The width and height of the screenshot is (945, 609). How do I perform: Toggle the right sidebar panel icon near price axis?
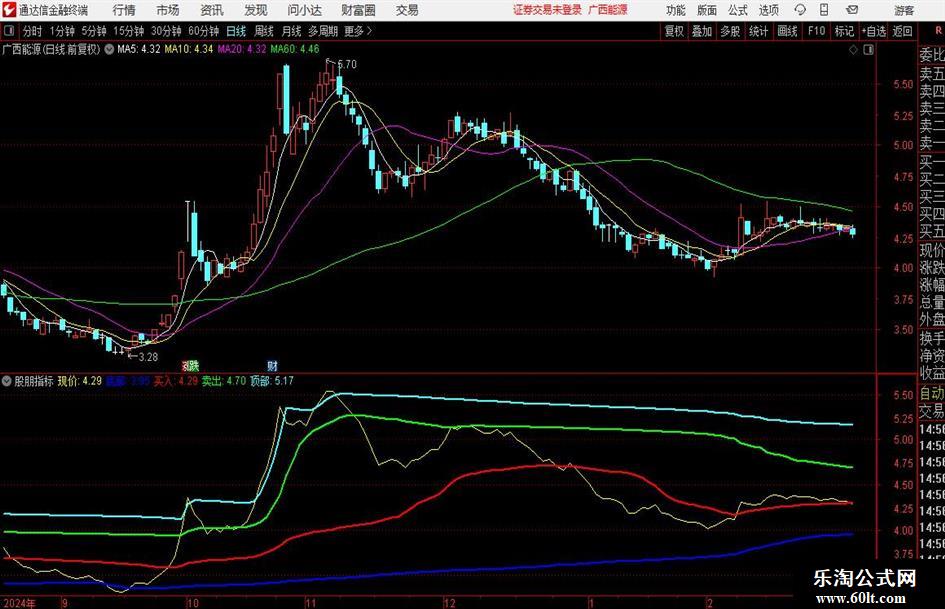click(x=868, y=50)
